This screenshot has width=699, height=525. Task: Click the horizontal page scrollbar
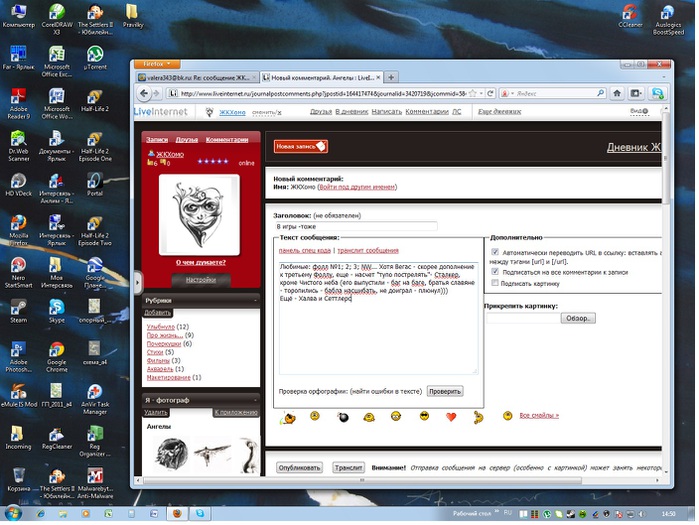click(x=362, y=480)
